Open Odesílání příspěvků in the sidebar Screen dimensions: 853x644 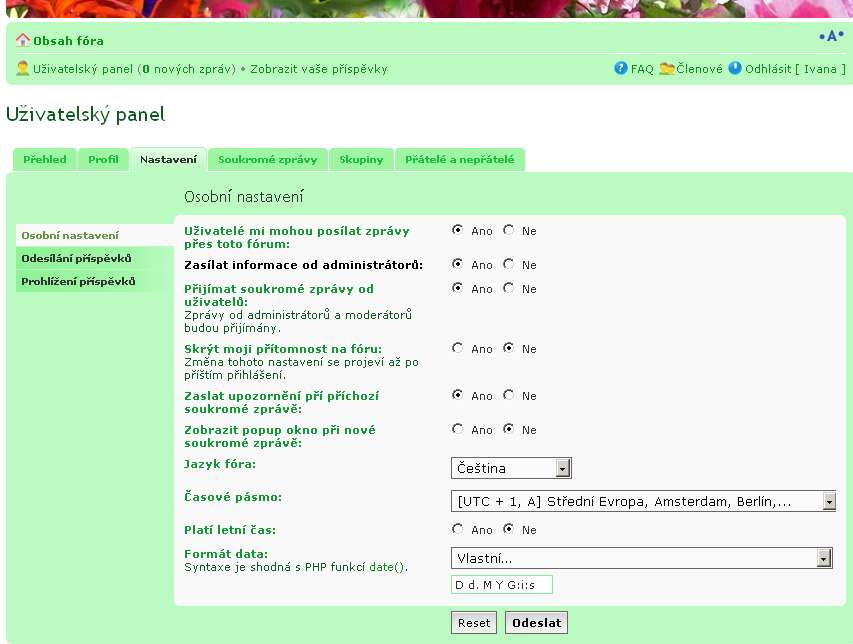tap(77, 258)
